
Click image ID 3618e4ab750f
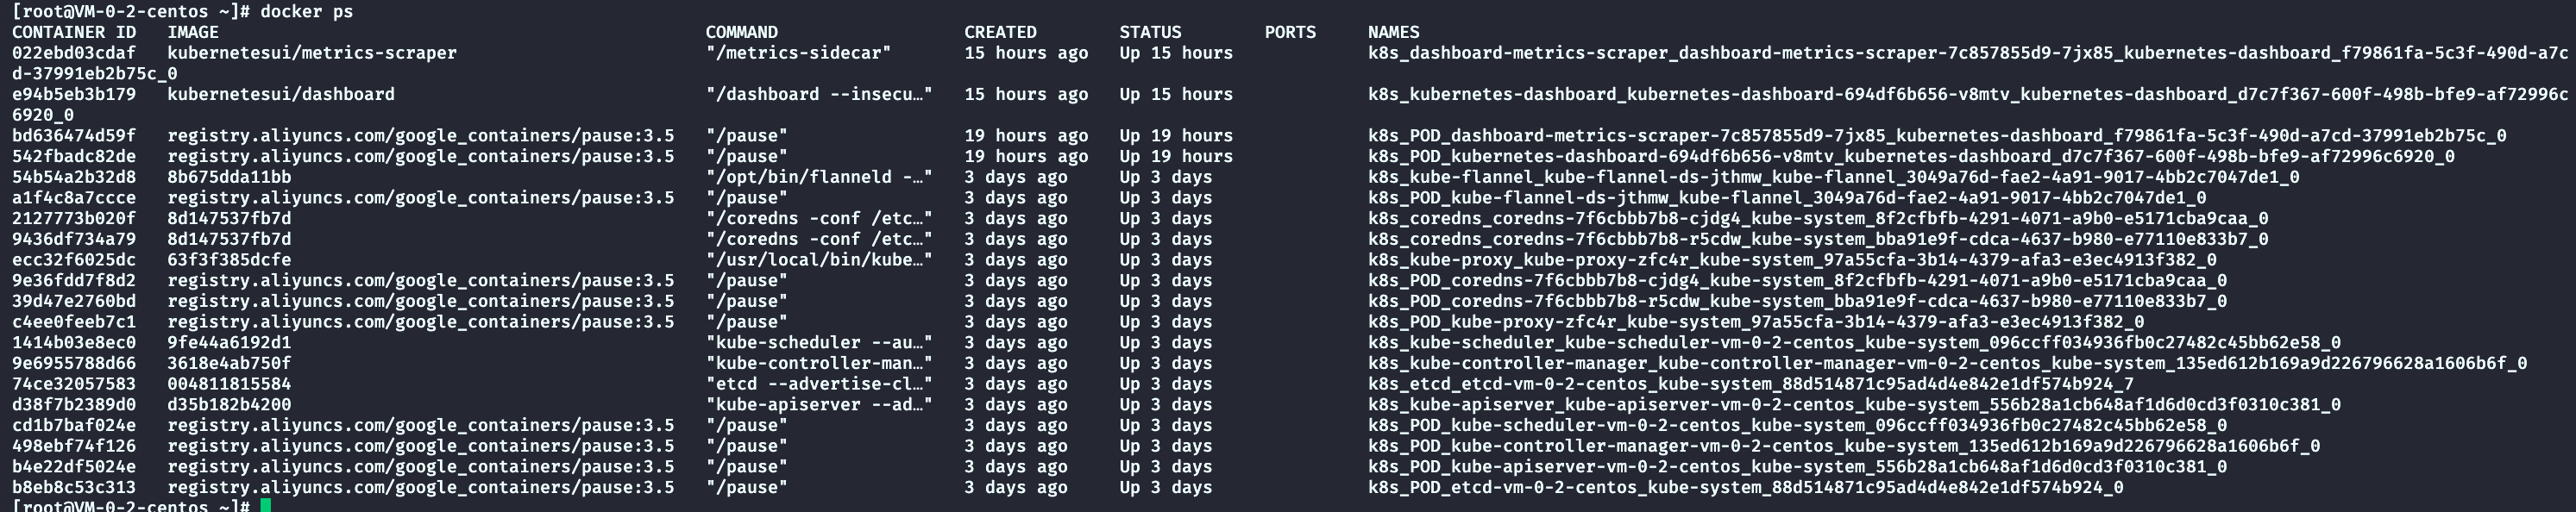click(229, 363)
